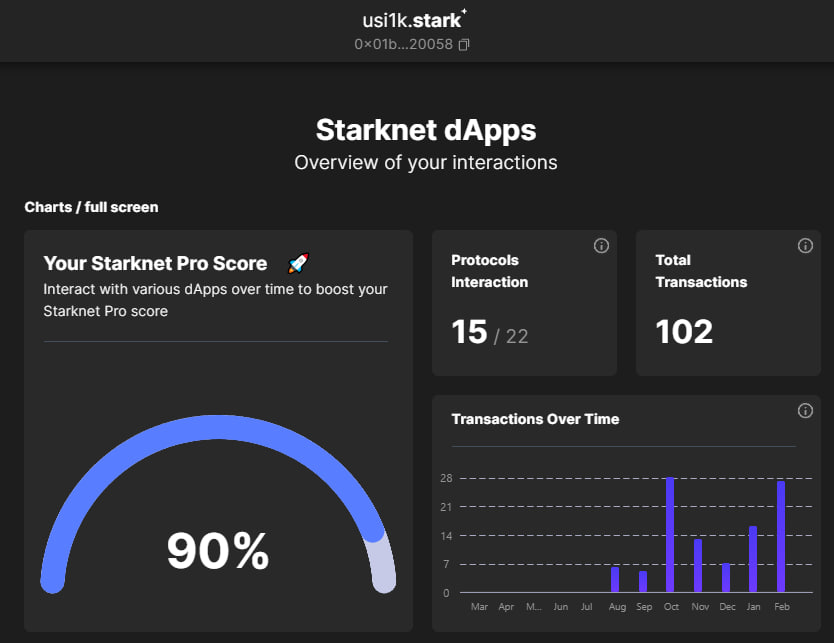Open info for Protocols Interaction card
This screenshot has width=834, height=643.
(601, 246)
